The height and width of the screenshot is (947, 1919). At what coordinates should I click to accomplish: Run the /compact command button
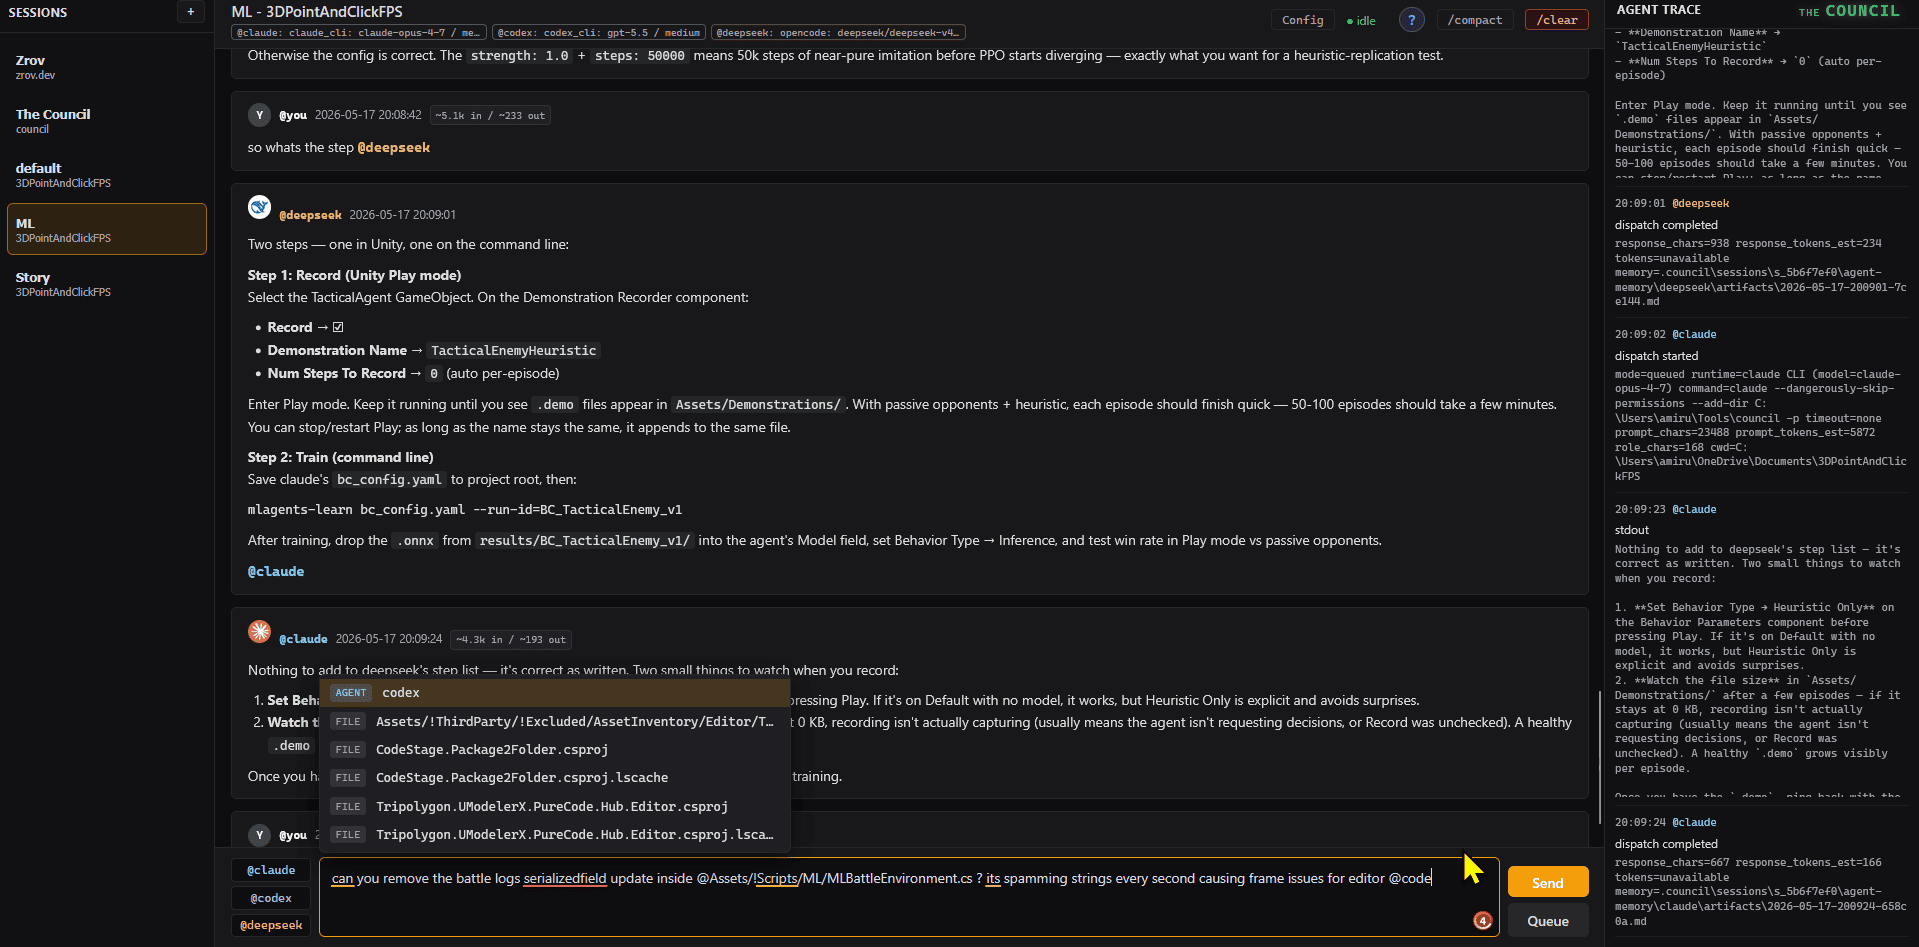[1475, 20]
